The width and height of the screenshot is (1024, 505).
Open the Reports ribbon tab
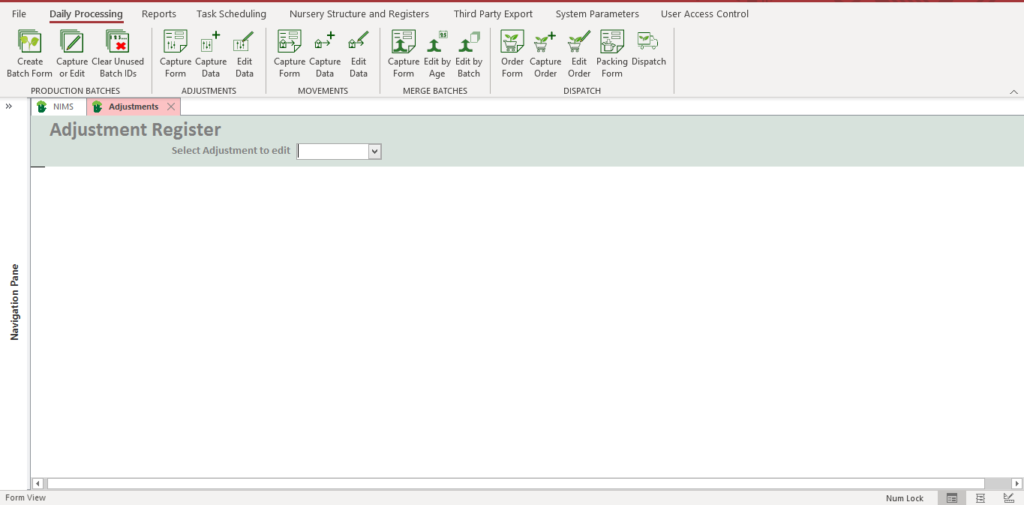pos(159,14)
